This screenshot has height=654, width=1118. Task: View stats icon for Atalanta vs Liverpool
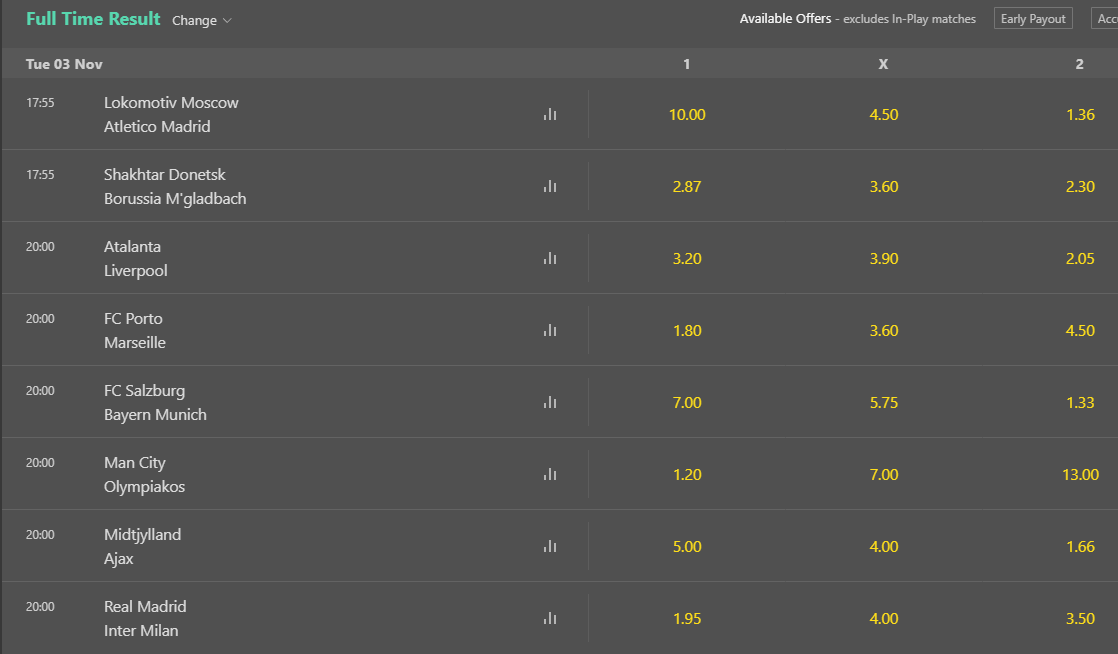550,258
